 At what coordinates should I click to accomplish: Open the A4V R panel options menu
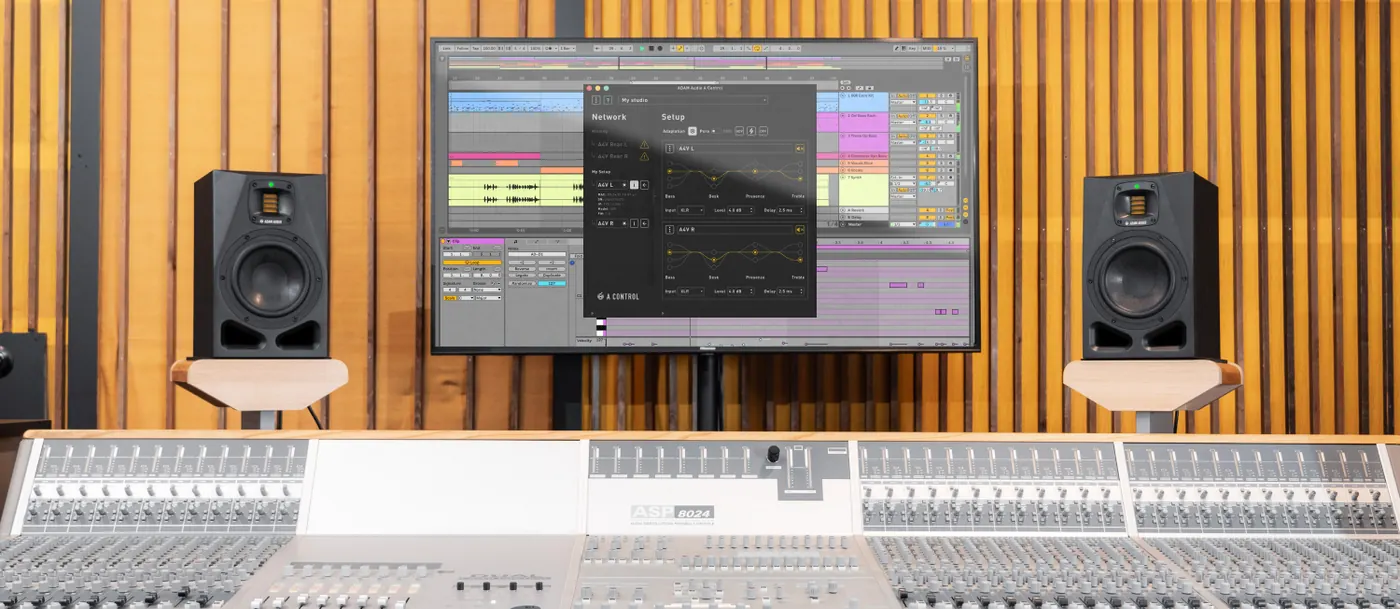click(x=670, y=229)
